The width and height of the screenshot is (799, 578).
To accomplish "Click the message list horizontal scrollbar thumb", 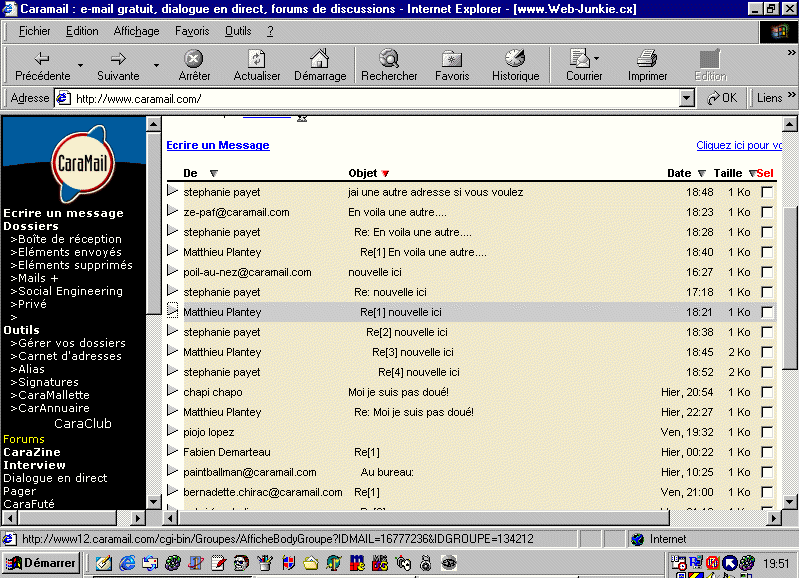I will coord(423,518).
